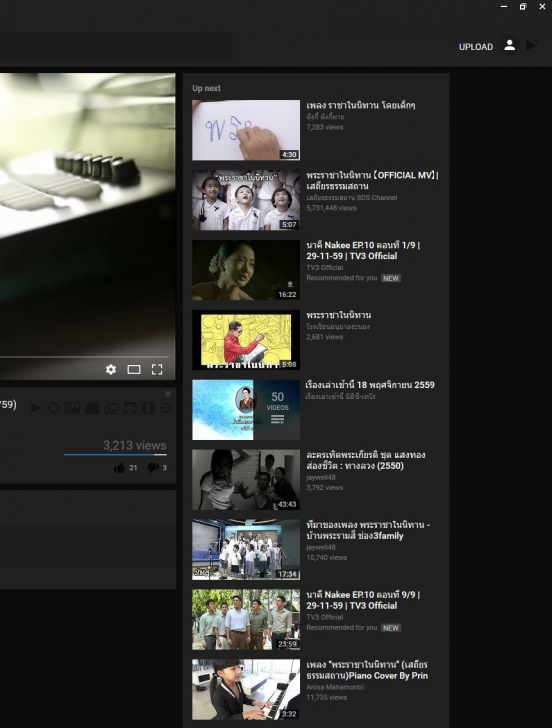
Task: Switch the player to theater mode
Action: [x=134, y=369]
